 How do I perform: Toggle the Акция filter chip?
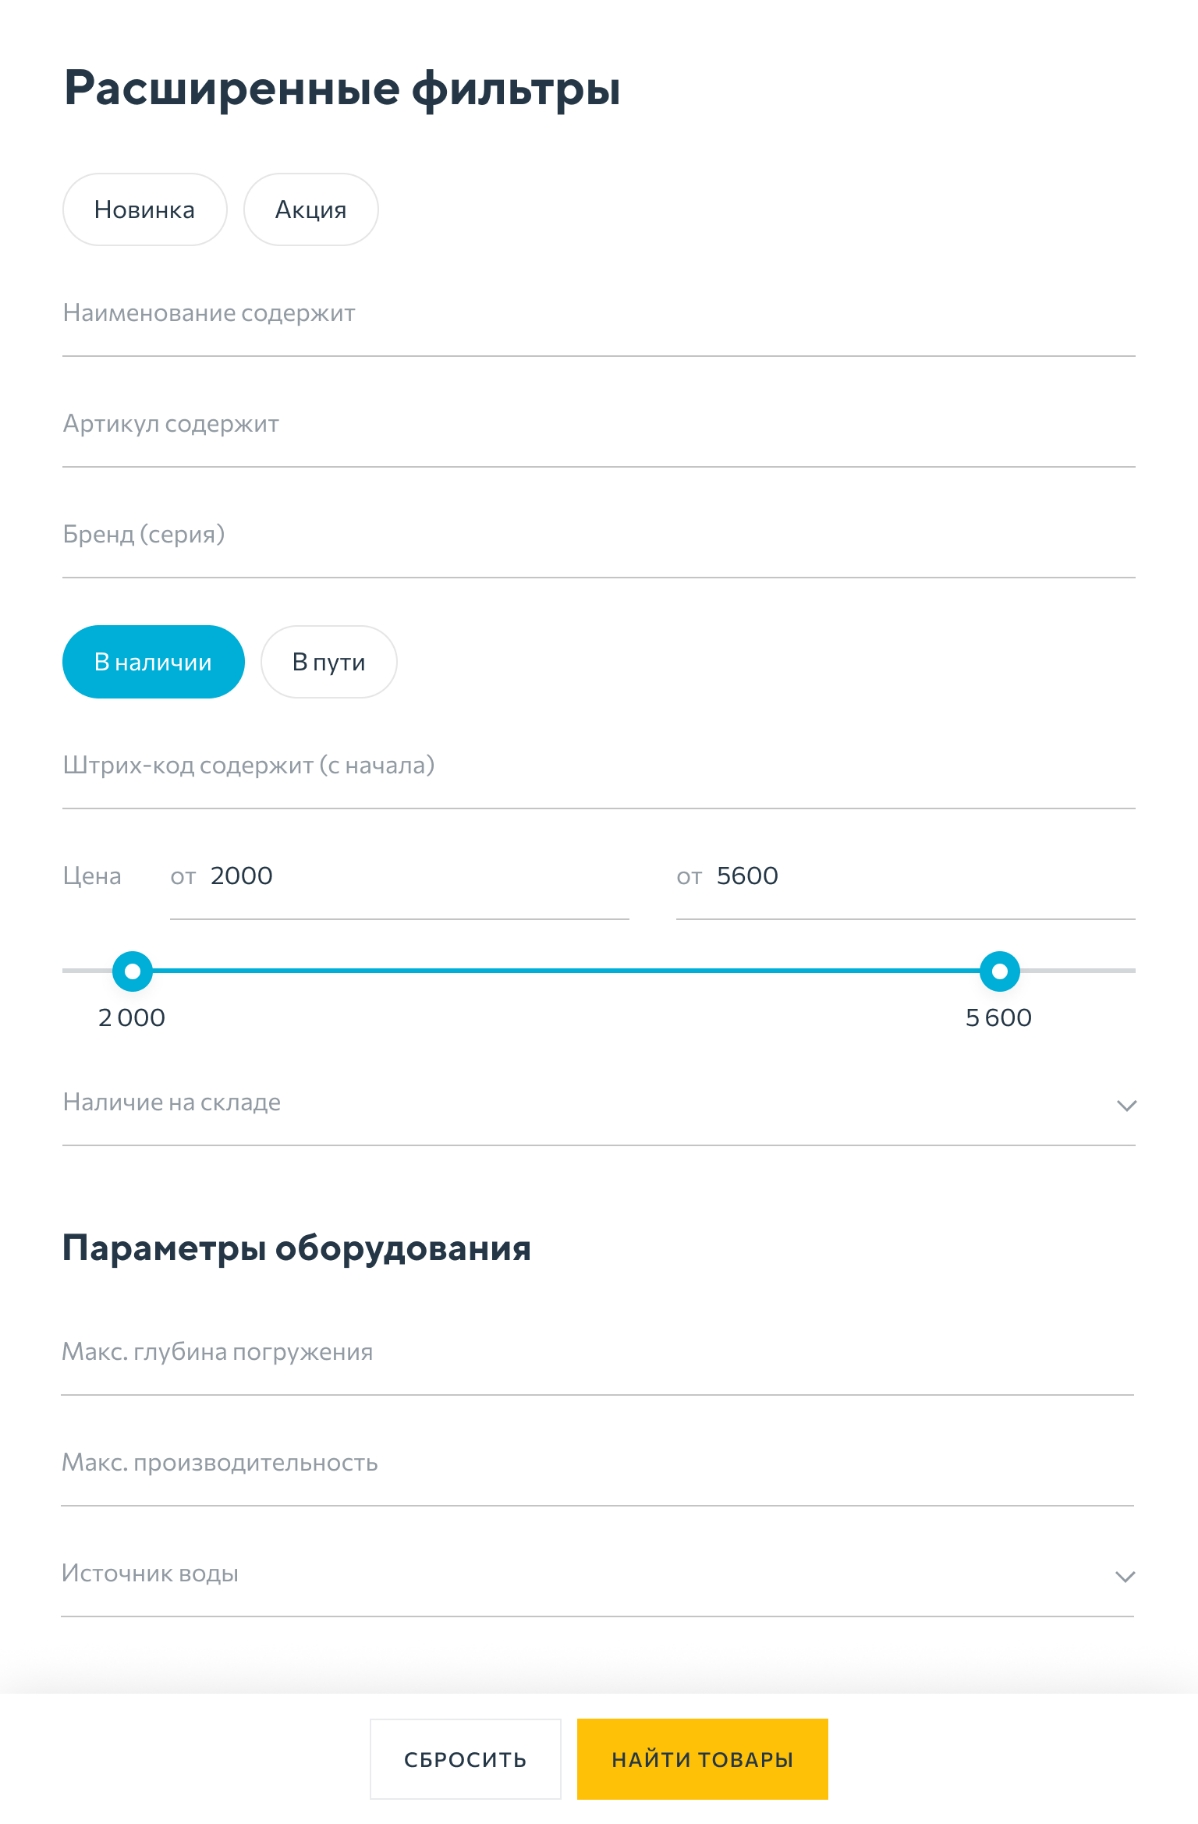[311, 210]
